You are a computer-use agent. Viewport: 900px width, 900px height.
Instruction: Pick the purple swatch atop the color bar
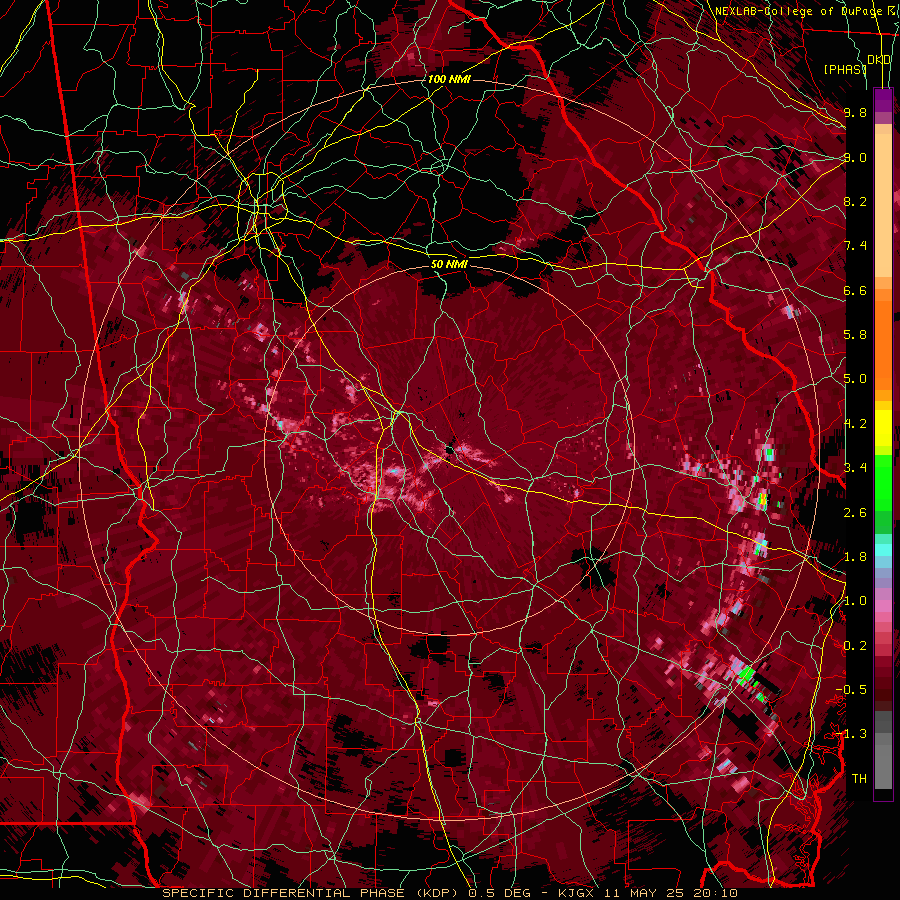(883, 101)
